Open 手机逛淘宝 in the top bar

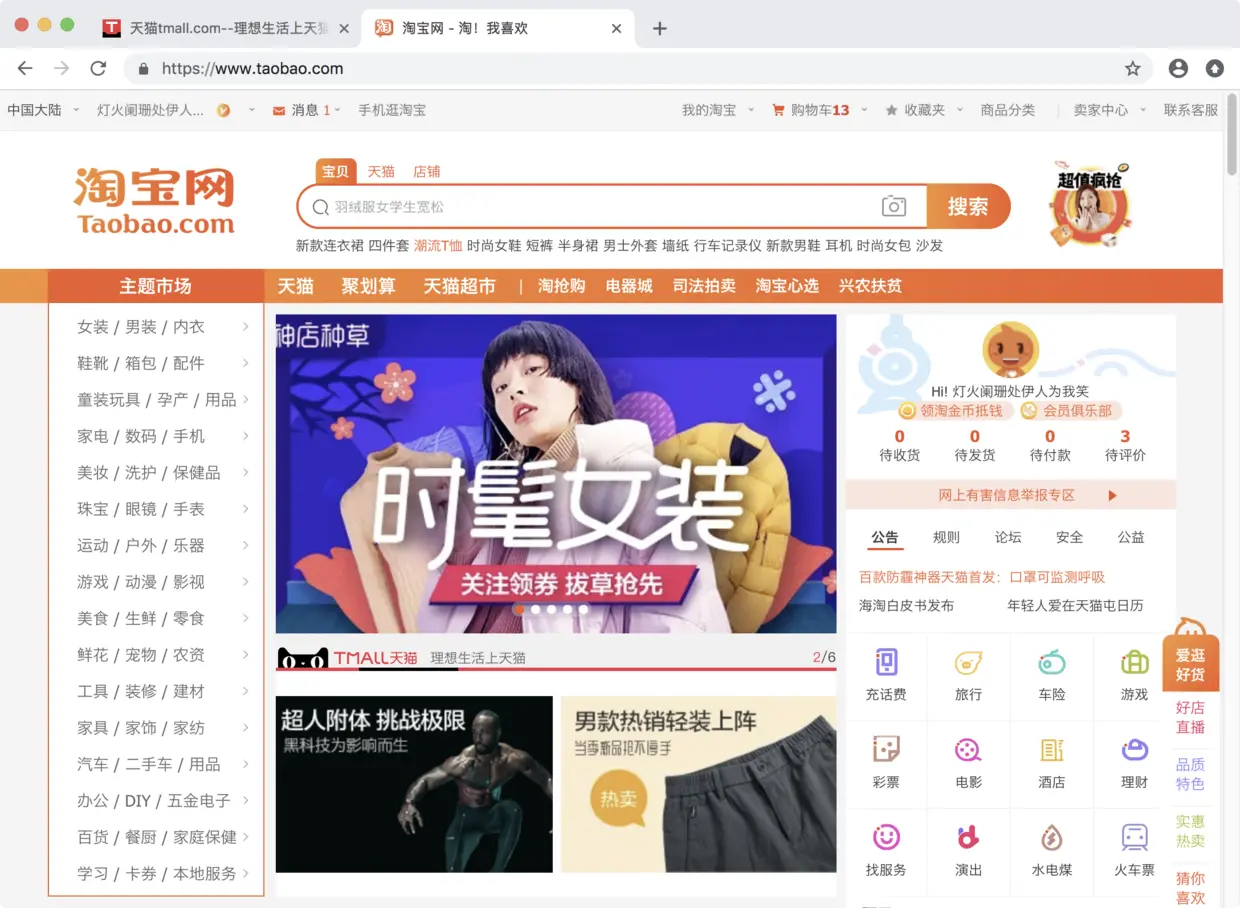click(x=392, y=110)
